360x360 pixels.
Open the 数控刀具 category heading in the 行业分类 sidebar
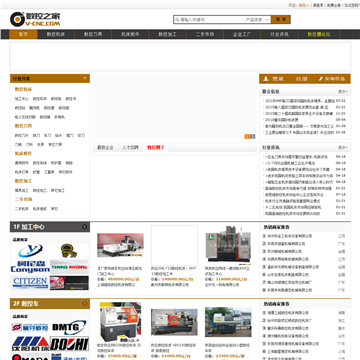[x=23, y=126]
